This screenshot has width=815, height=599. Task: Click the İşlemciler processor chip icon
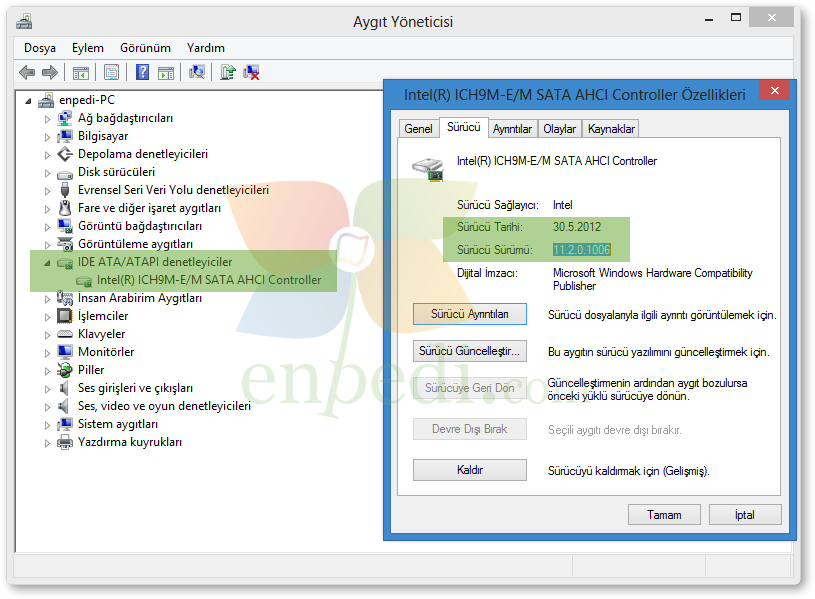pos(64,316)
